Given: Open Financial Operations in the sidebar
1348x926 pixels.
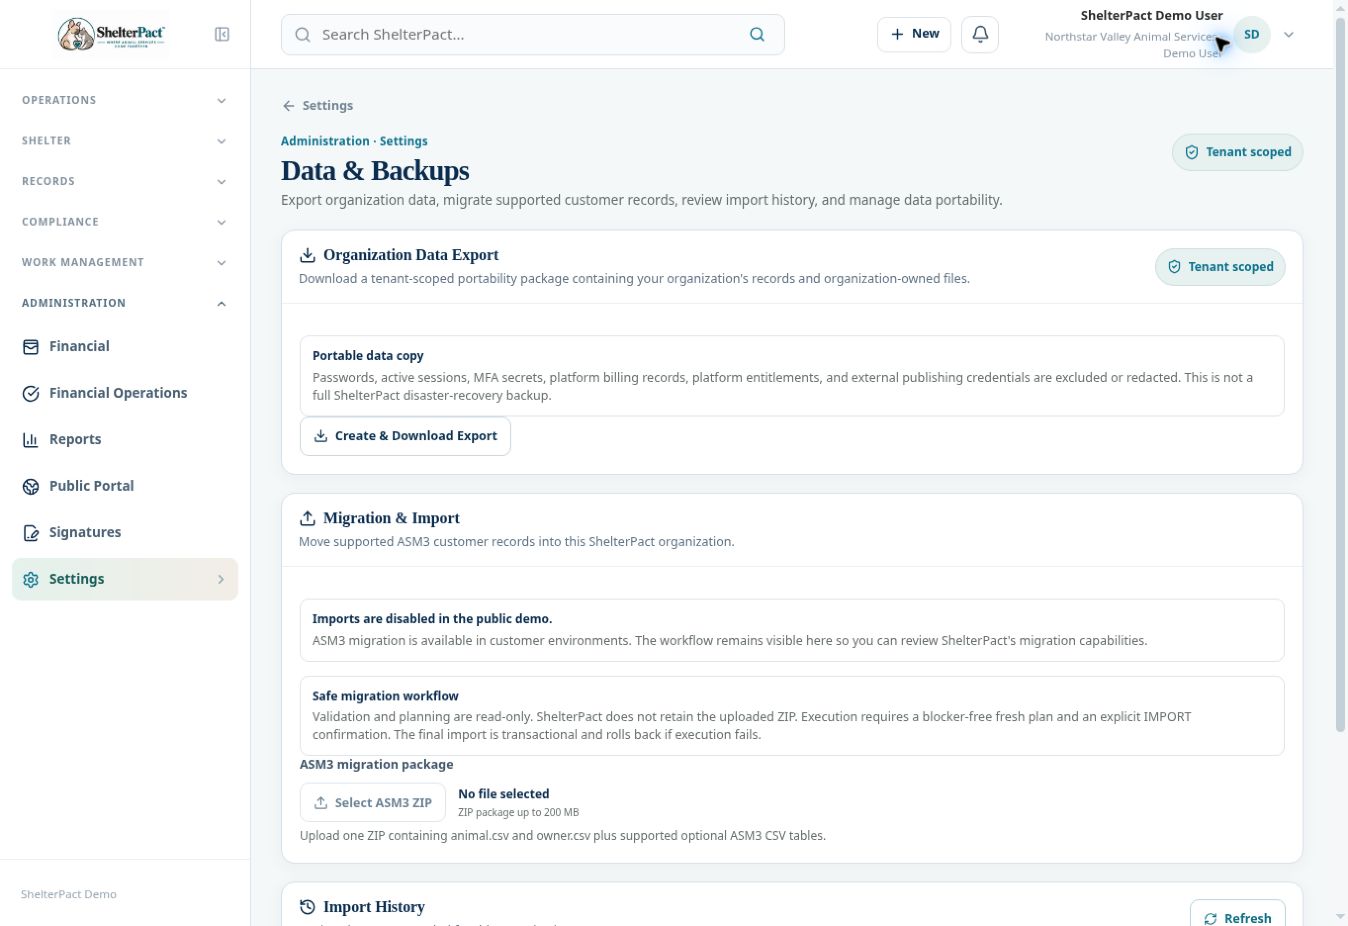Looking at the screenshot, I should point(125,393).
